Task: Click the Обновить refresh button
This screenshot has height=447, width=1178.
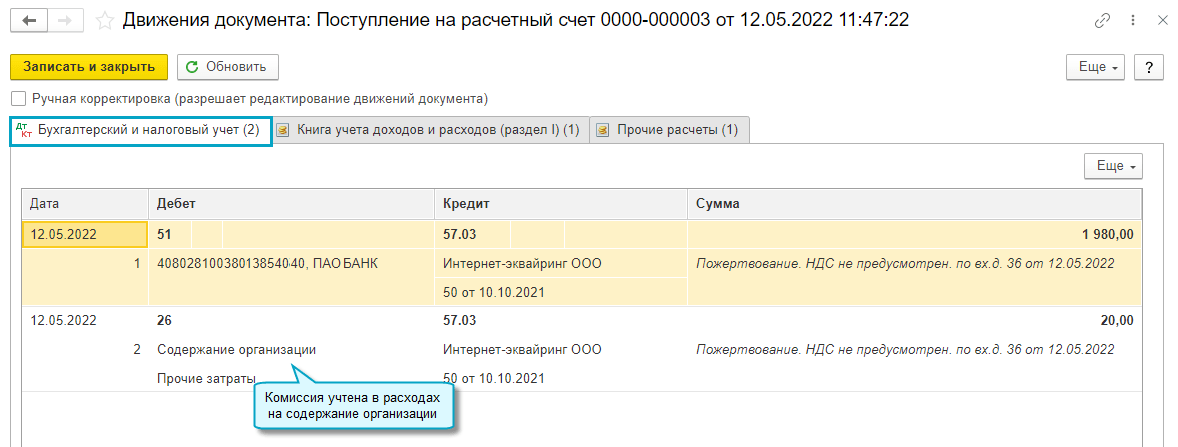Action: (227, 67)
